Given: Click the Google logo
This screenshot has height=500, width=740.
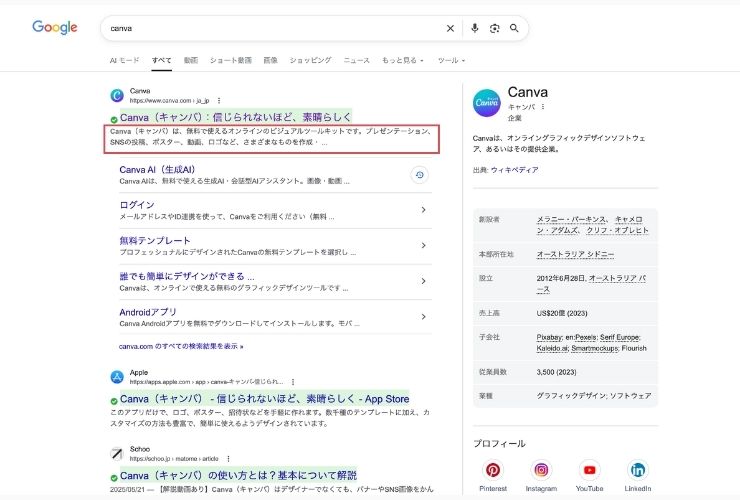Looking at the screenshot, I should [x=54, y=28].
